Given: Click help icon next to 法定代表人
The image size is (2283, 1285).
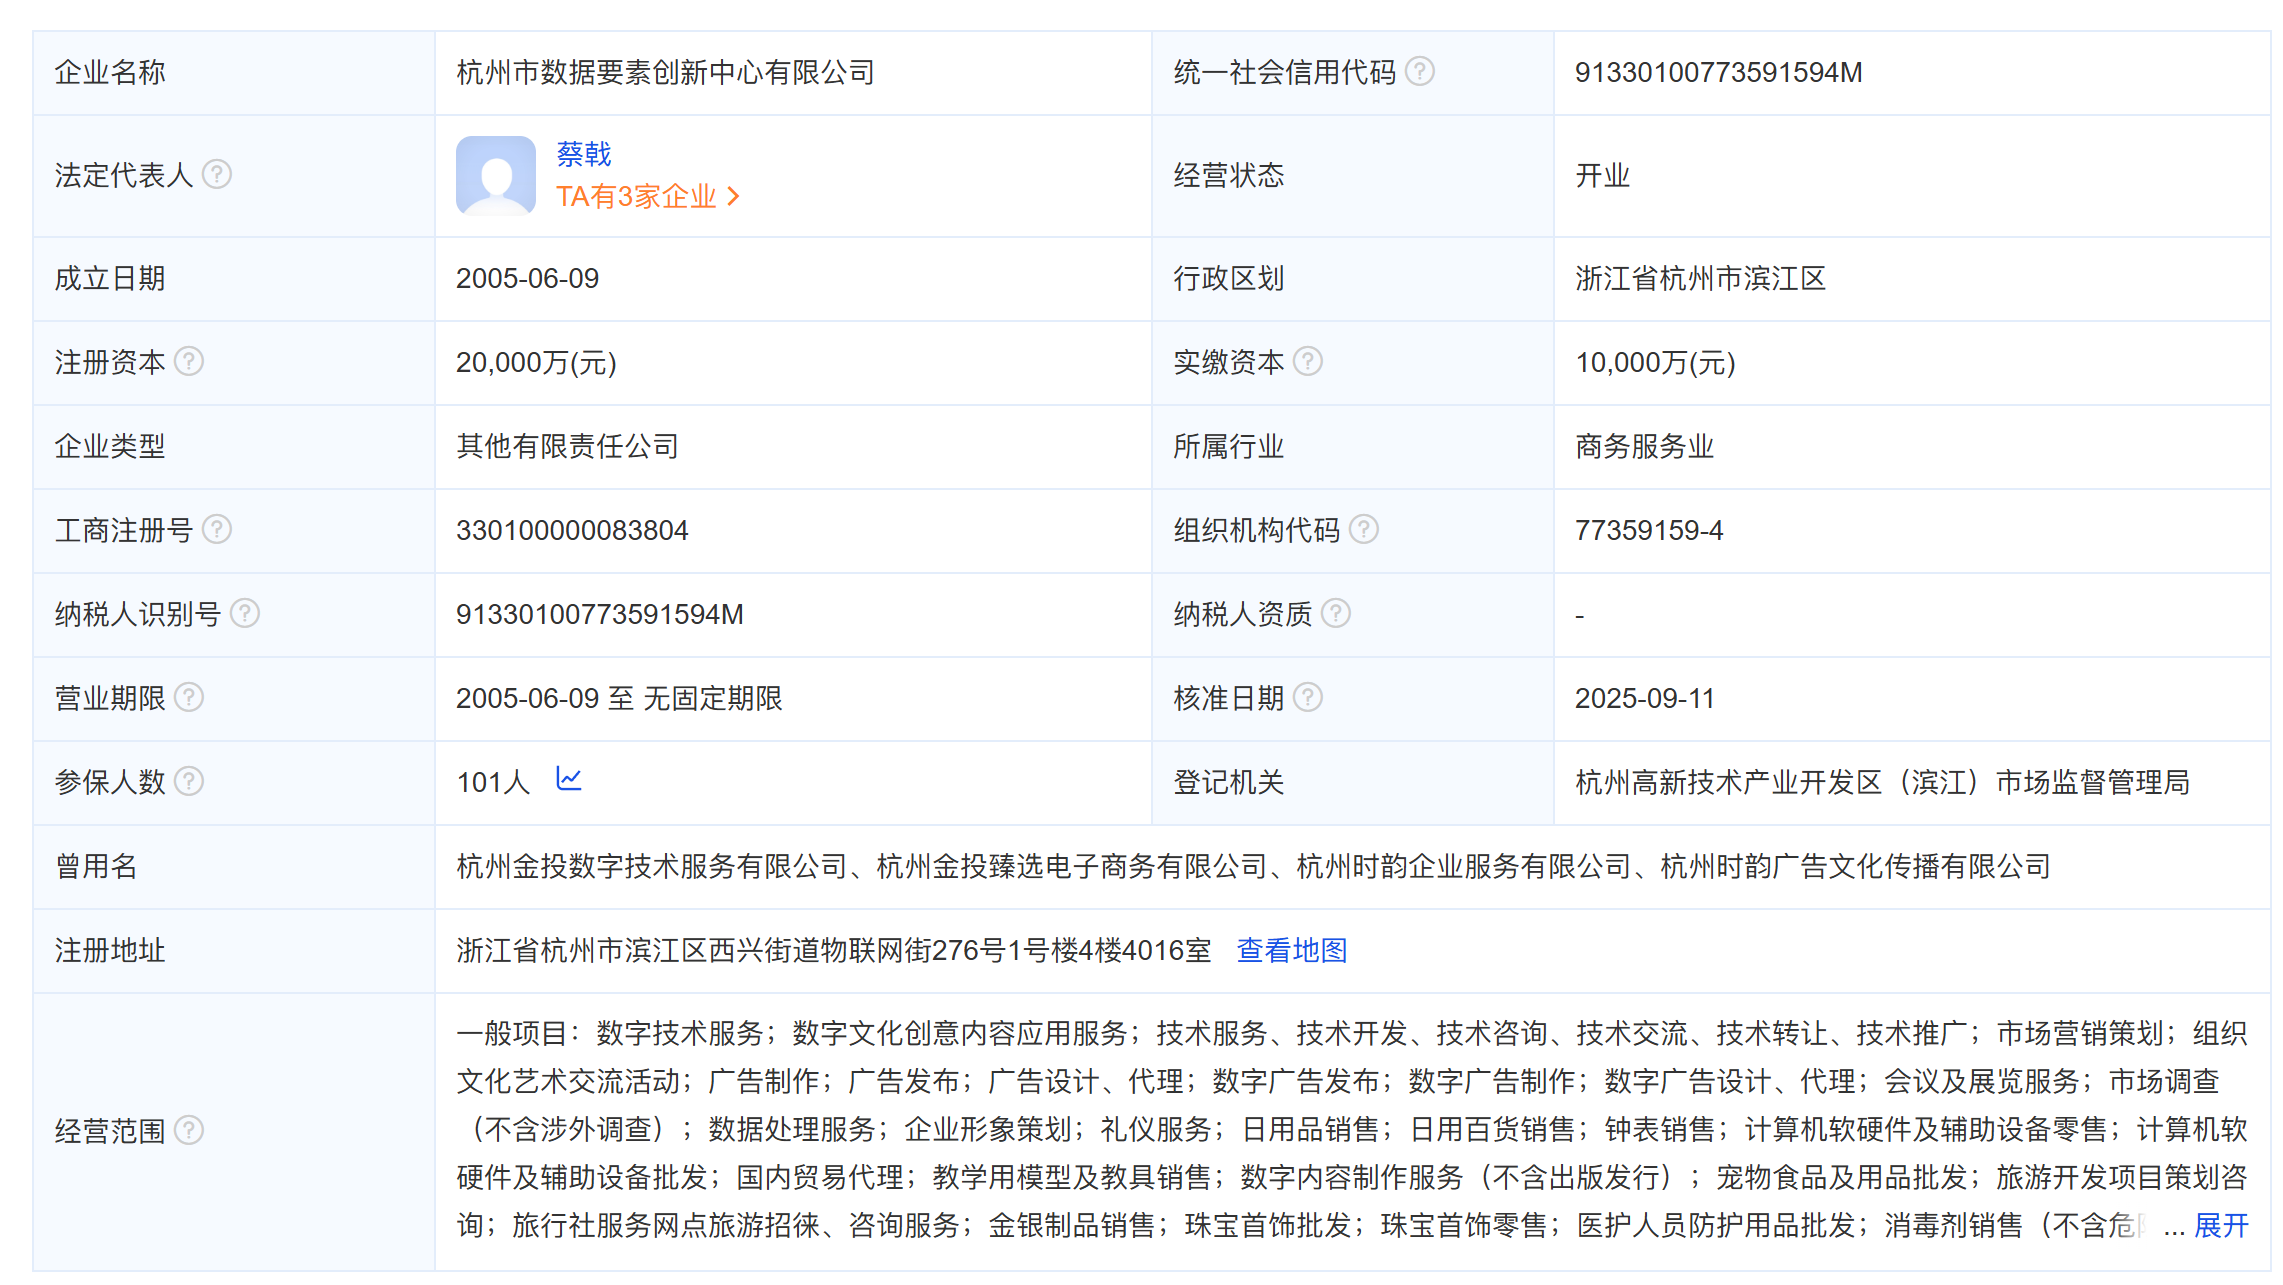Looking at the screenshot, I should (217, 174).
